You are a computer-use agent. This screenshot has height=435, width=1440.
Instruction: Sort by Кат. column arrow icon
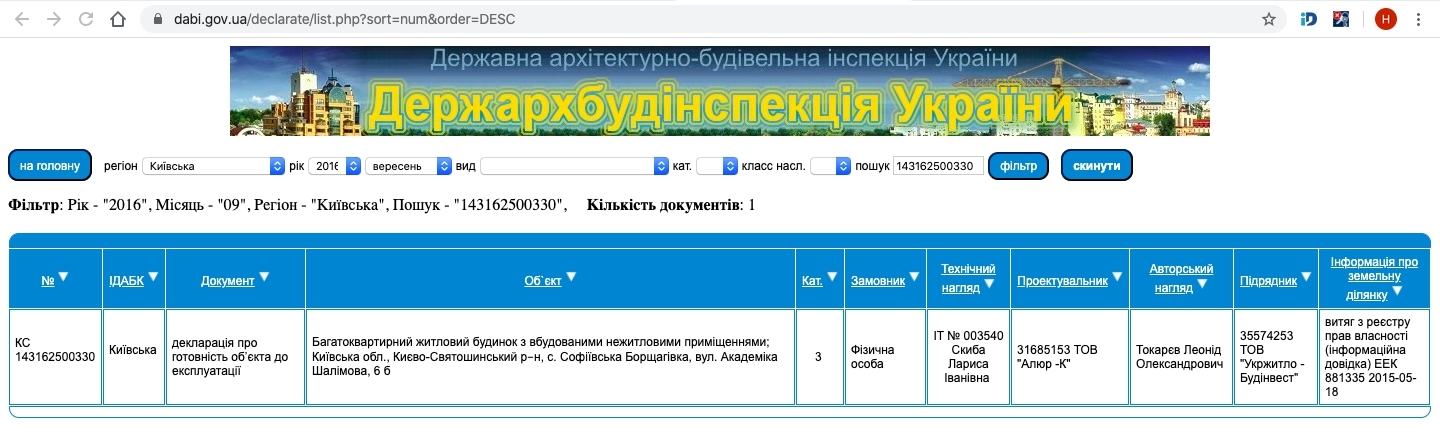pyautogui.click(x=832, y=277)
